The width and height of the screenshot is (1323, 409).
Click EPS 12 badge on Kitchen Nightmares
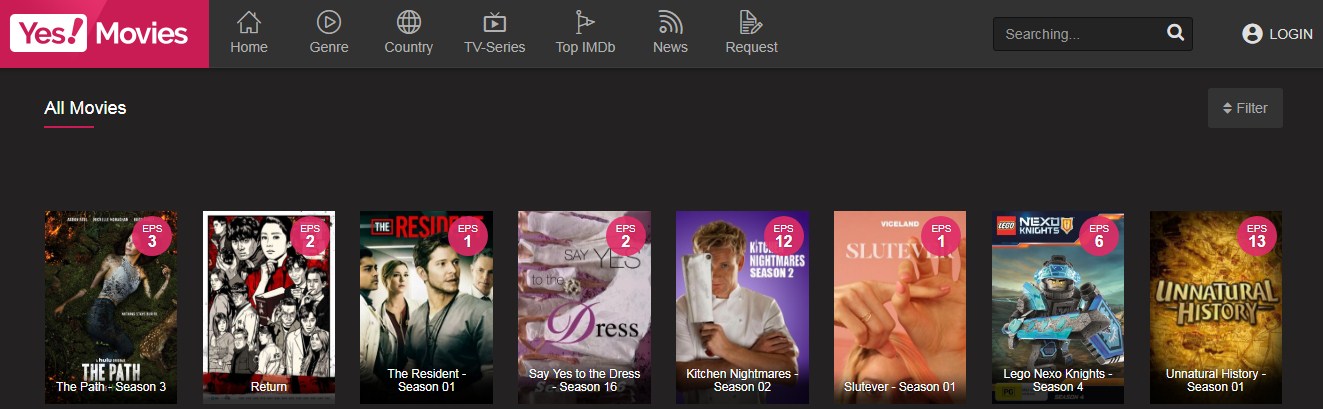click(784, 236)
